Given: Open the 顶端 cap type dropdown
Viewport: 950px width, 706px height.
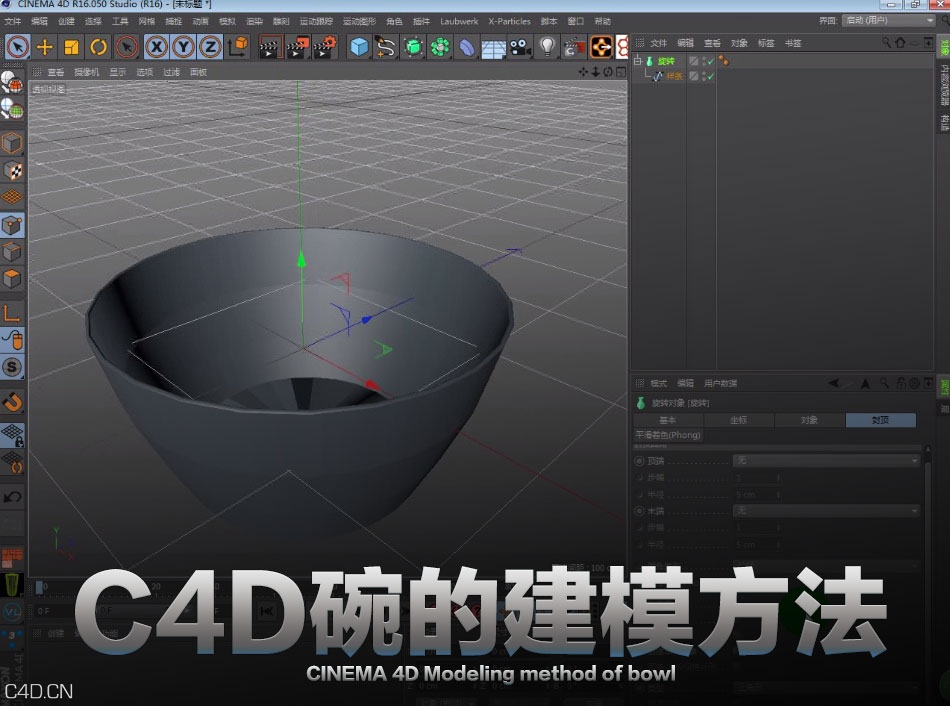Looking at the screenshot, I should tap(826, 461).
